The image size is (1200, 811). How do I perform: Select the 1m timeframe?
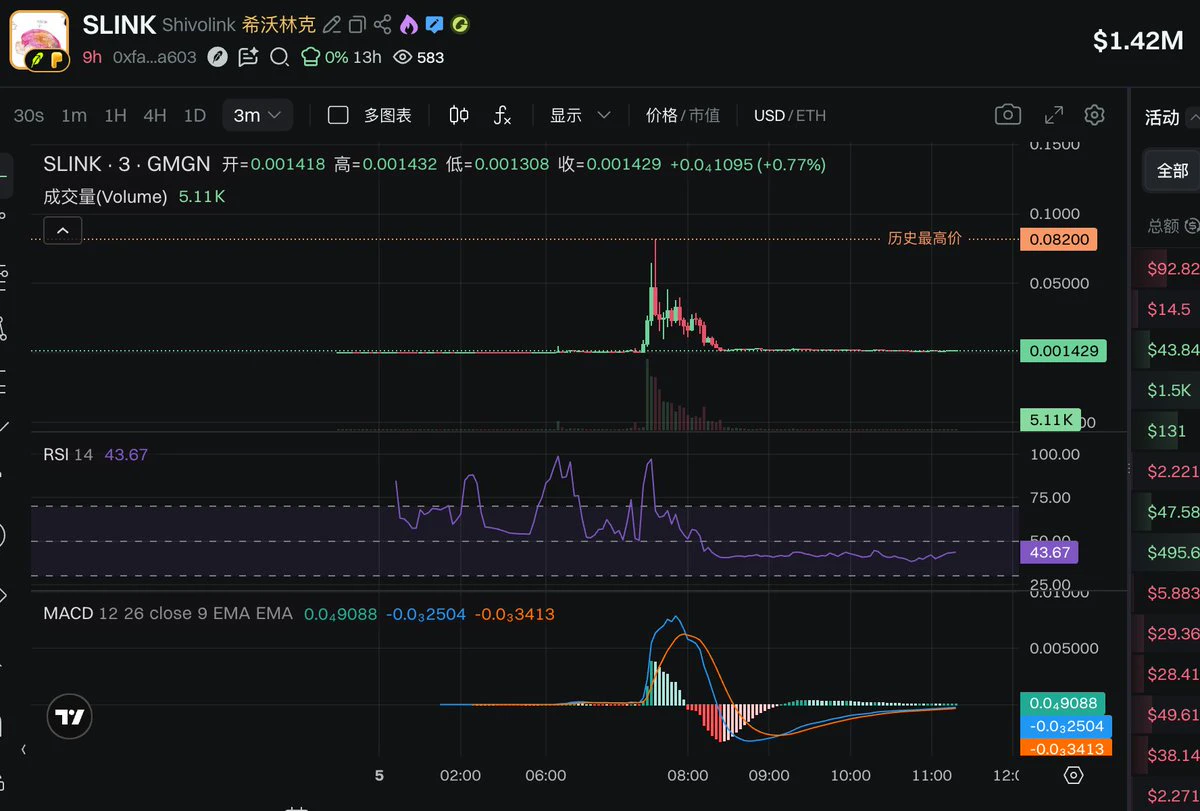(74, 115)
